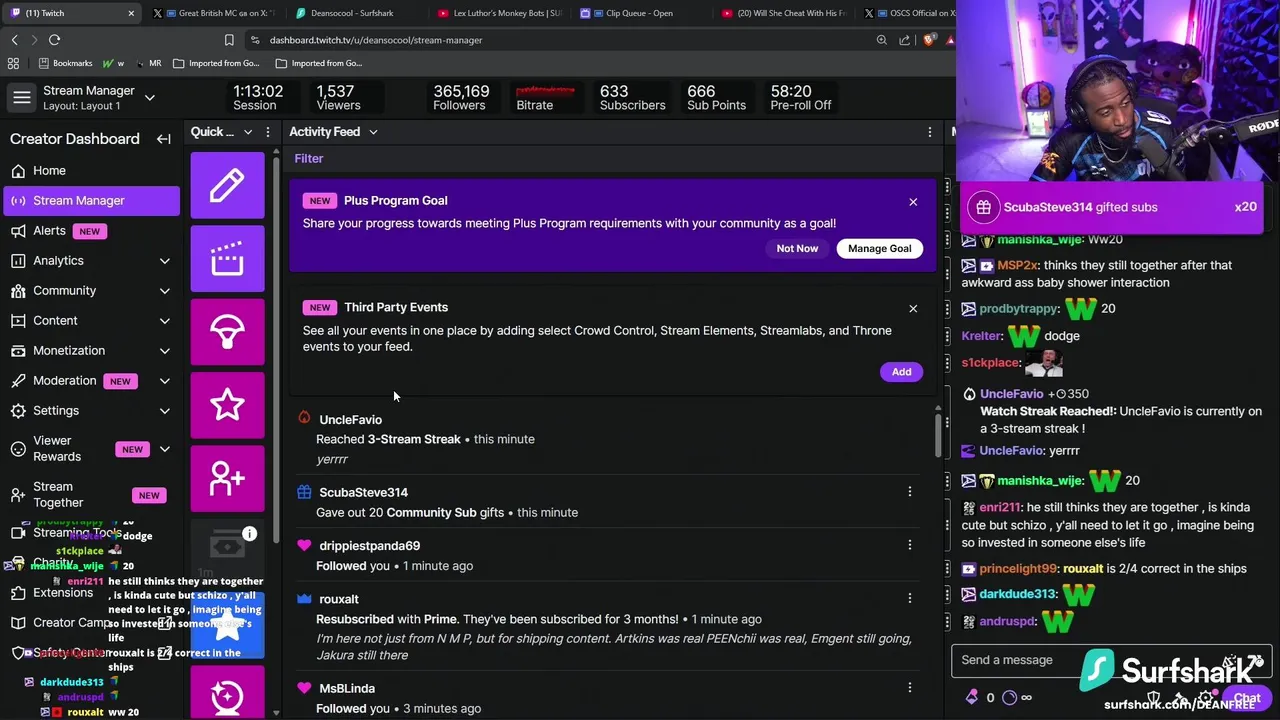Open options for MsBLinda follow event
Viewport: 1280px width, 720px height.
click(909, 688)
